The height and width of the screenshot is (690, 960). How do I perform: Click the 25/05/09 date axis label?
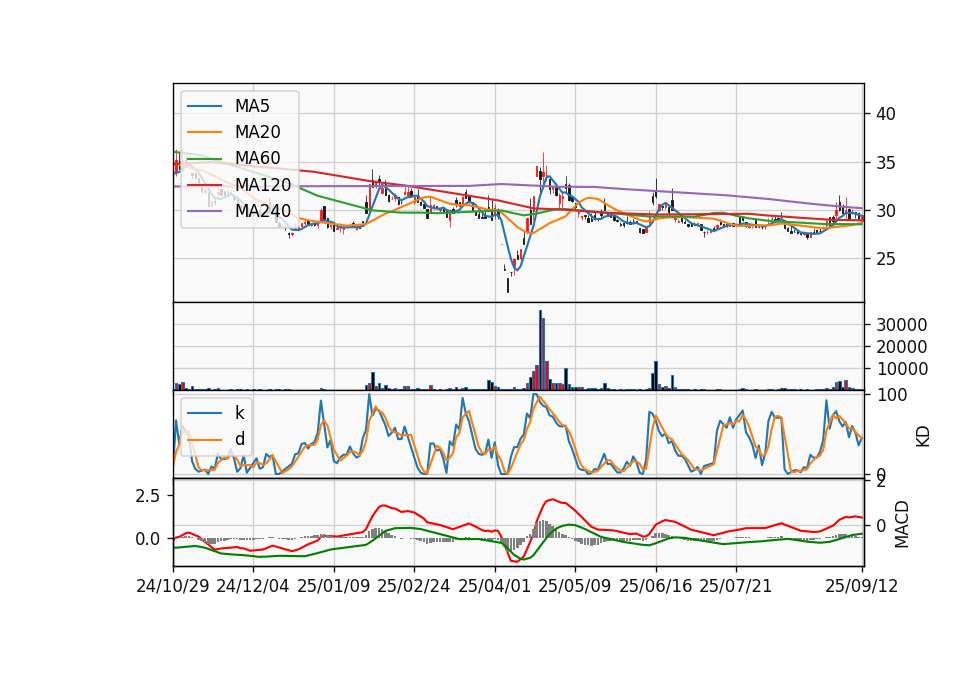(575, 586)
